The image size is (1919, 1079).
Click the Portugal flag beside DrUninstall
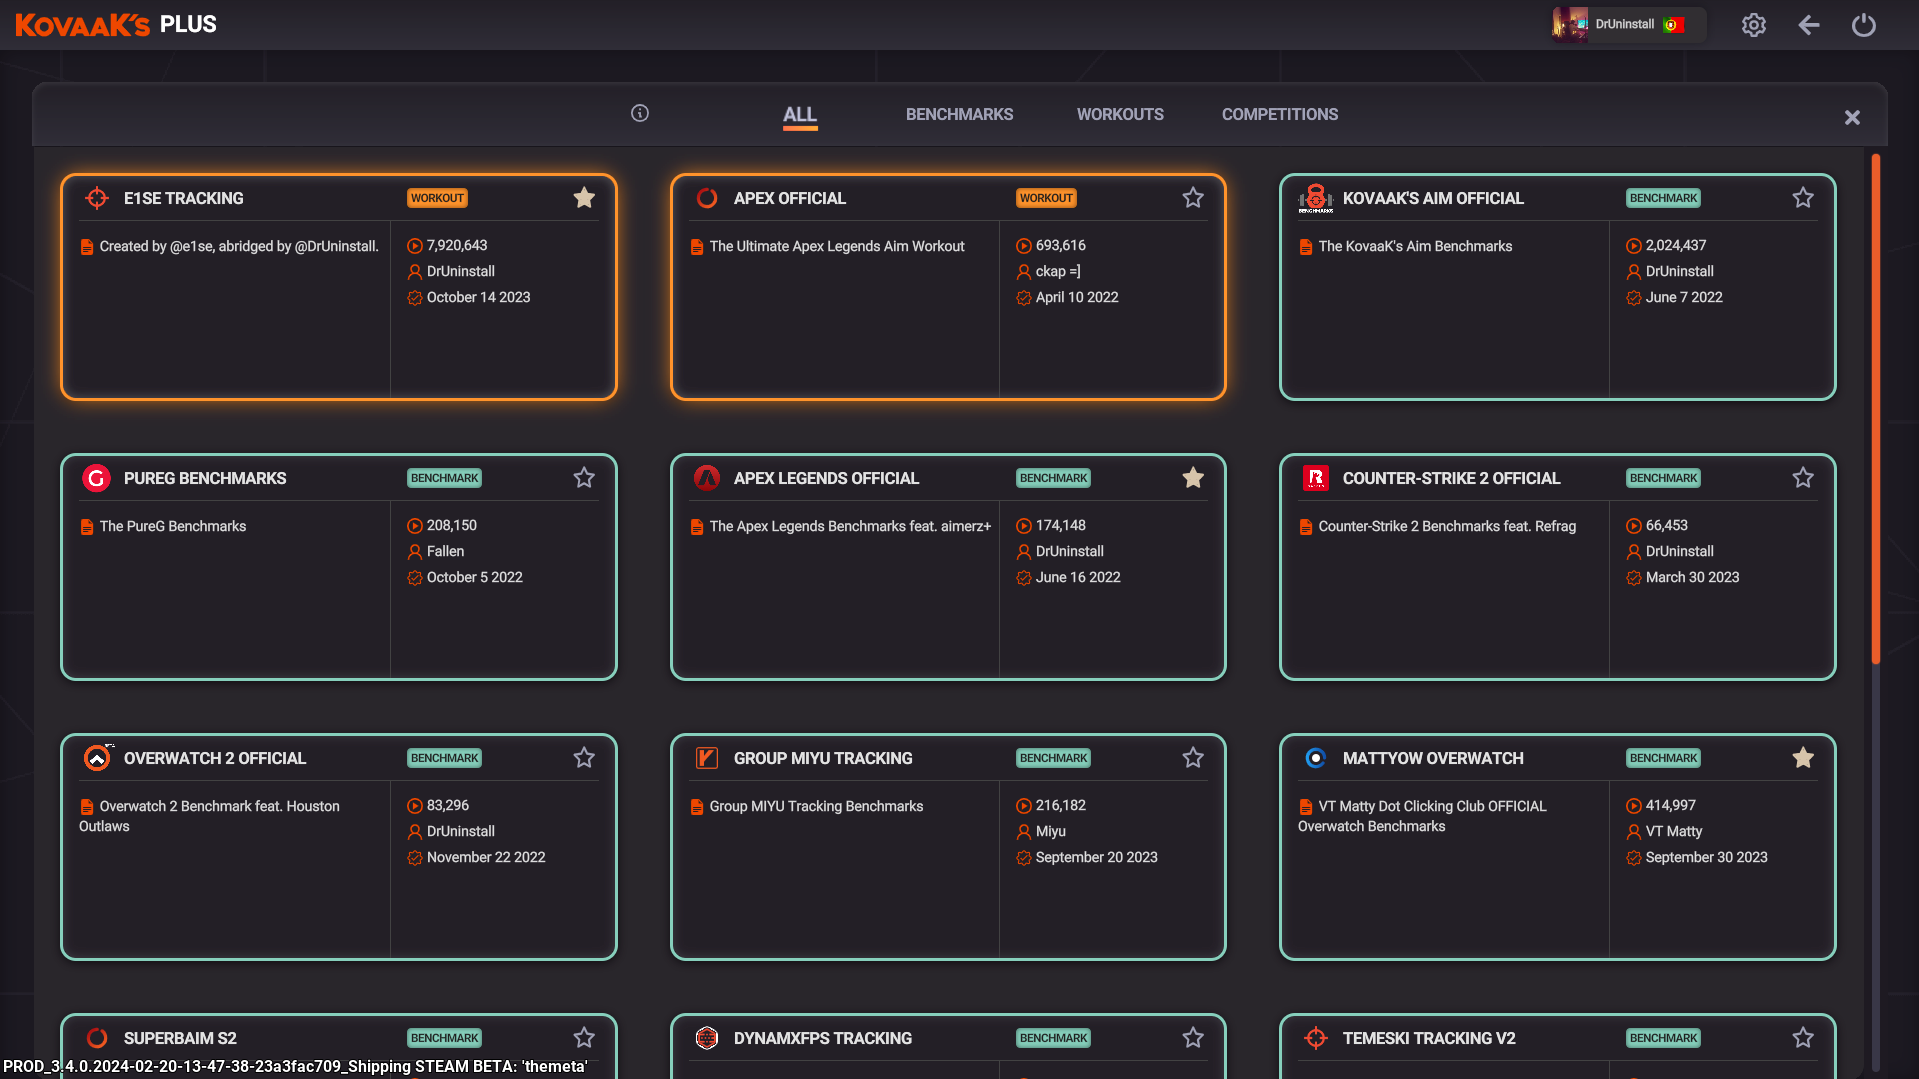1674,25
